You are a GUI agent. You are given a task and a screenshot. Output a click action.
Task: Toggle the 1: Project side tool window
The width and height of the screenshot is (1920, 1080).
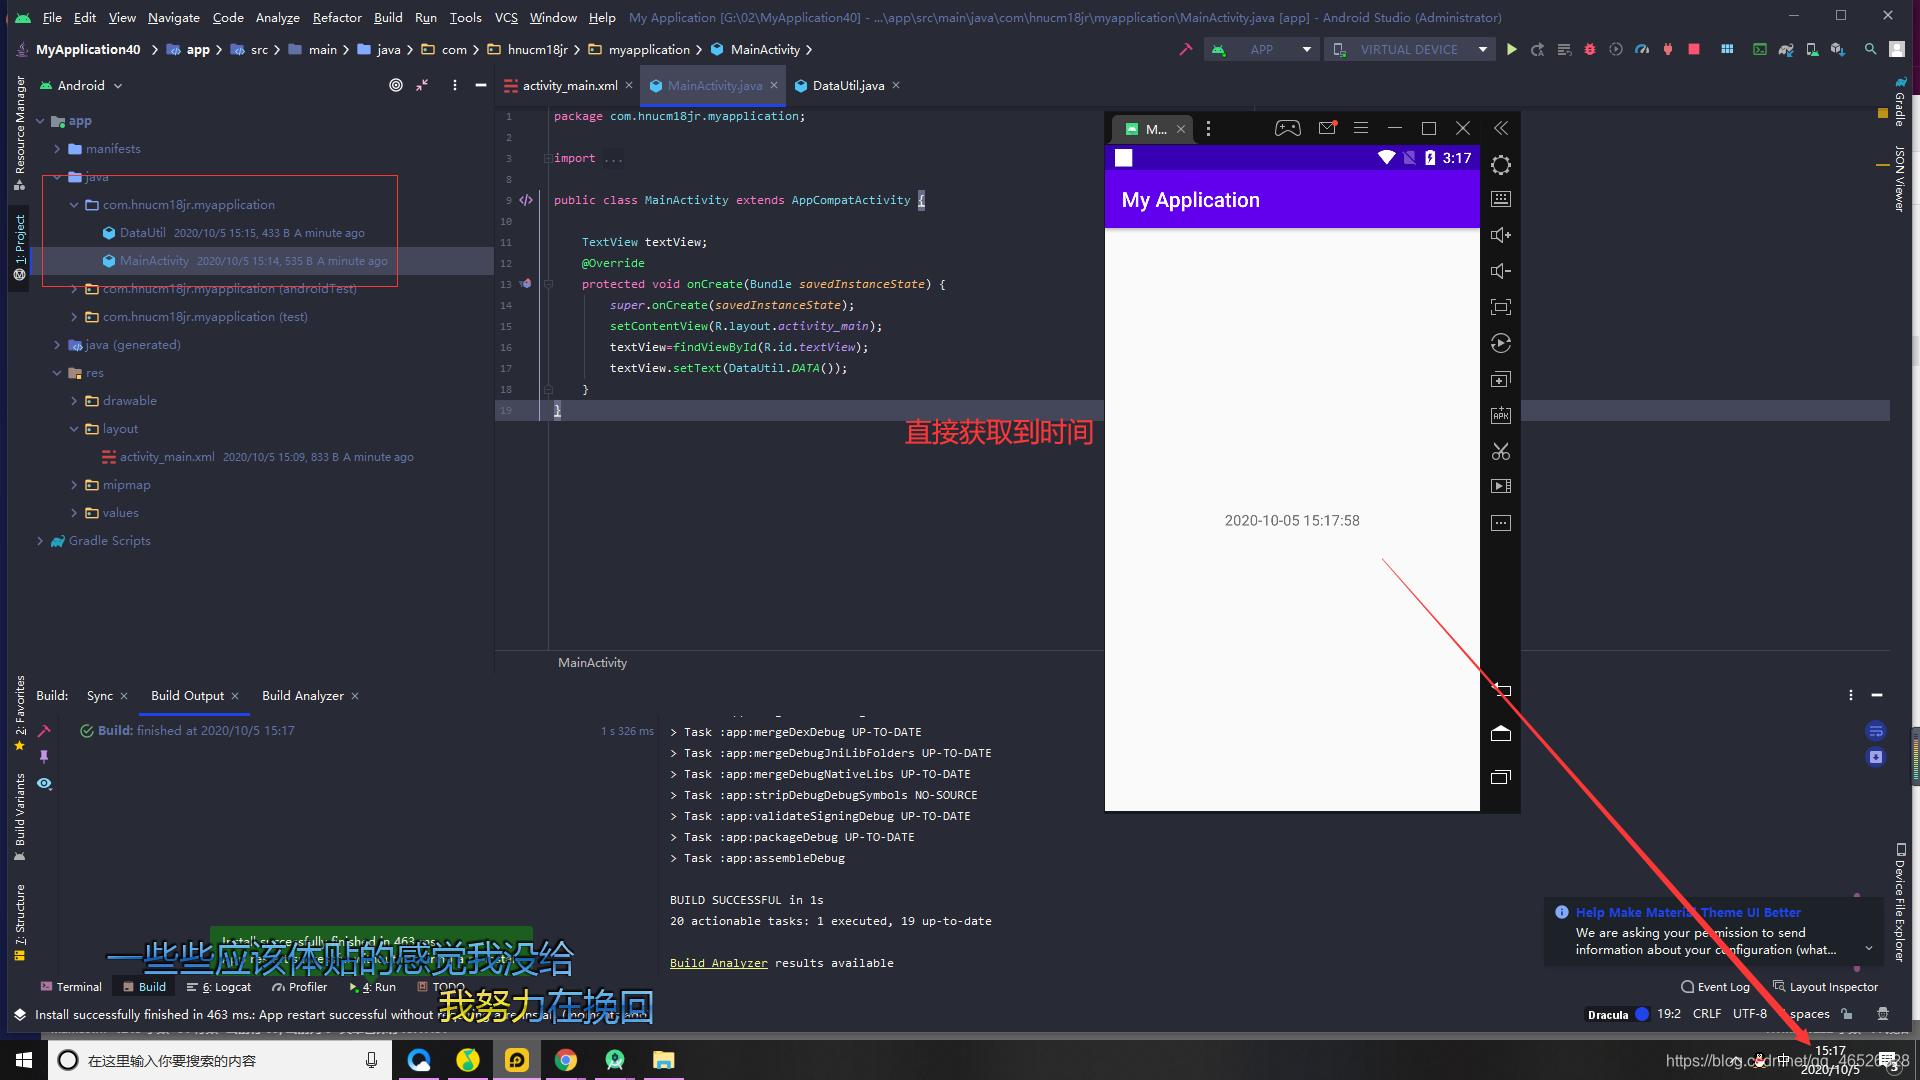click(x=19, y=247)
